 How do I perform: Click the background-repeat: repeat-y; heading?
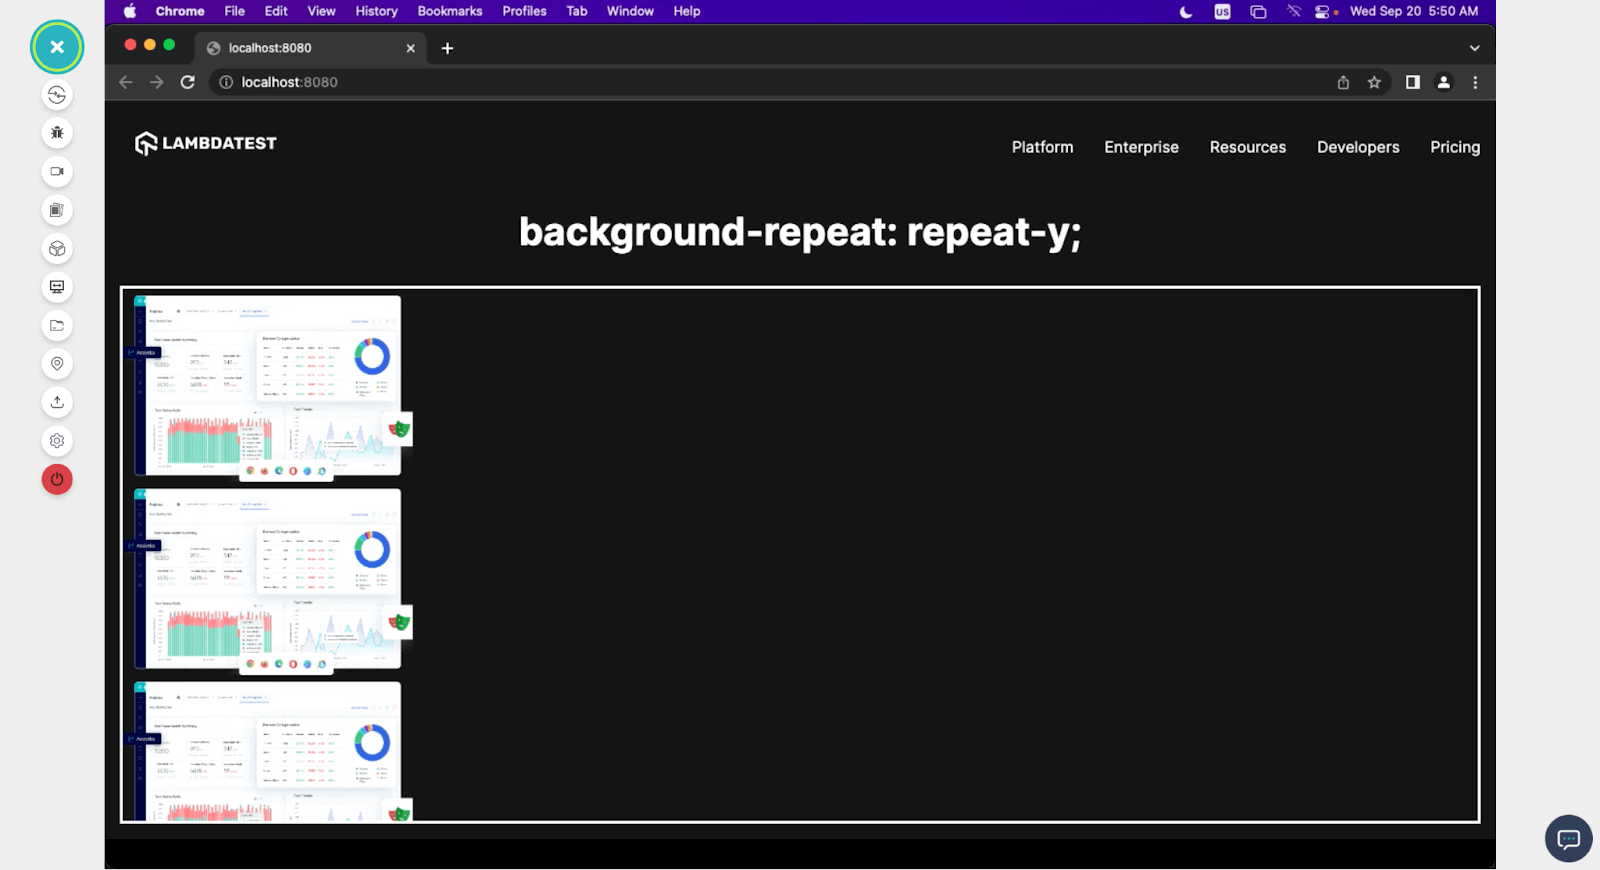(800, 233)
